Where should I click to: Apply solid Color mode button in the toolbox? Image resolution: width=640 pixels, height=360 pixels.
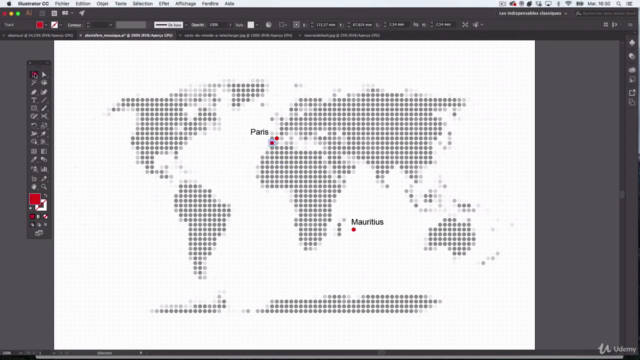coord(32,217)
